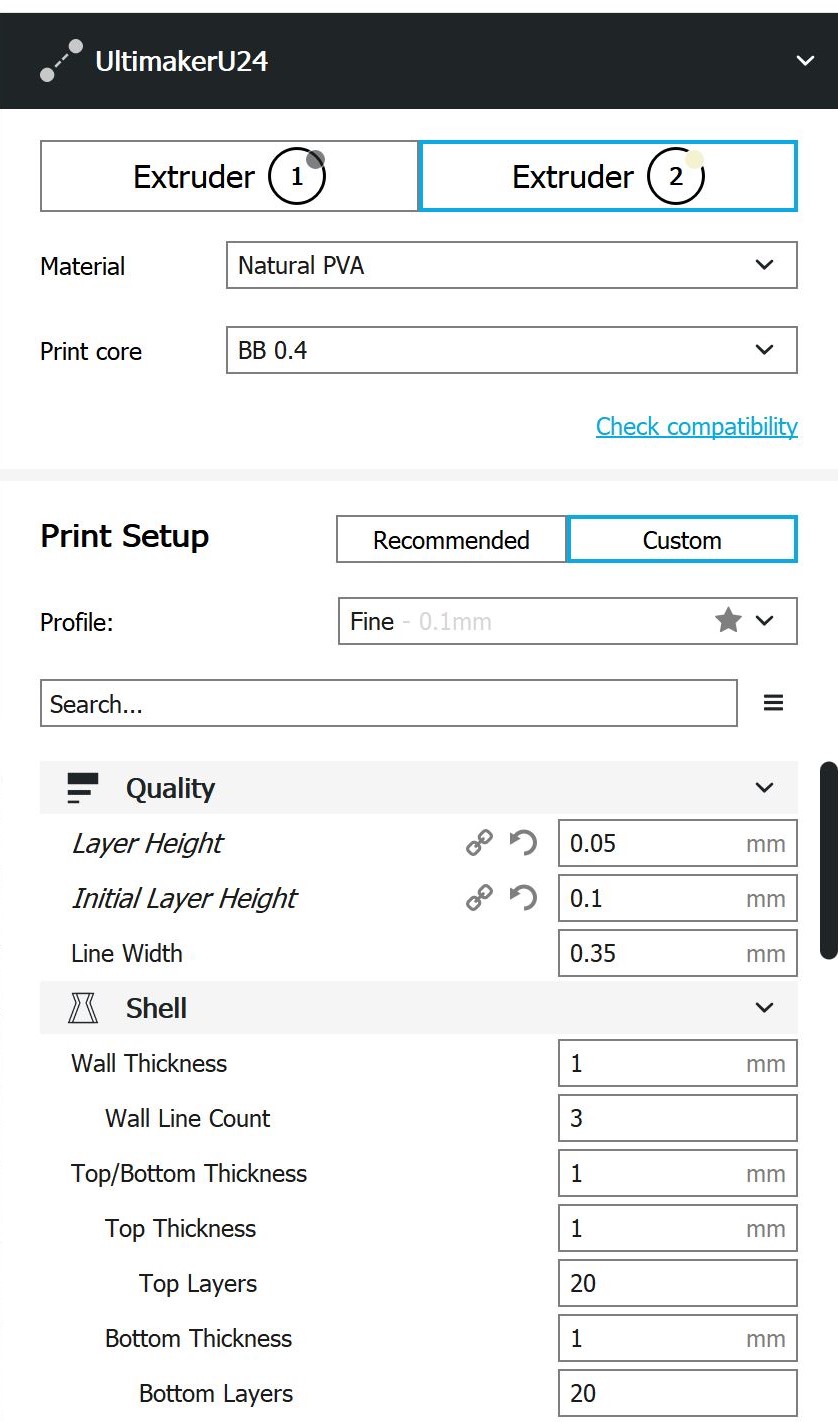Click the Quality category icon

pyautogui.click(x=82, y=788)
